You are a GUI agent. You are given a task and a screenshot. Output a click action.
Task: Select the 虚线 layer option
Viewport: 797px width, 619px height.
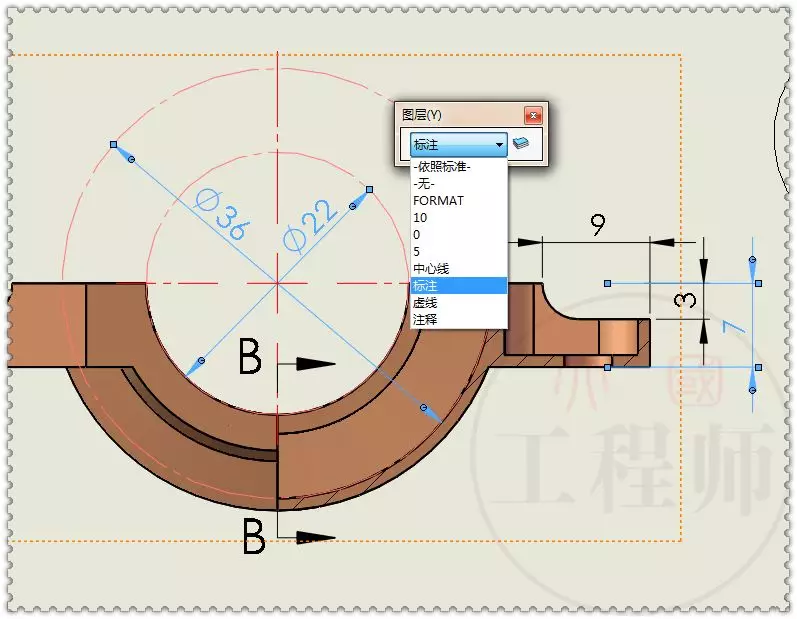click(459, 302)
